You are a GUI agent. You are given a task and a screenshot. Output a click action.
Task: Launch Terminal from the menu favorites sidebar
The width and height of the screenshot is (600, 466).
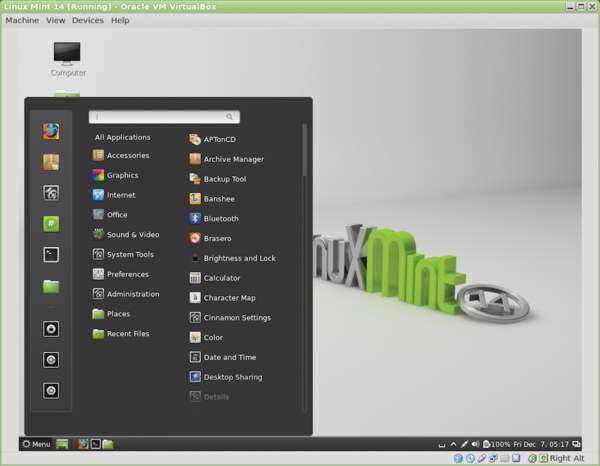click(x=51, y=255)
